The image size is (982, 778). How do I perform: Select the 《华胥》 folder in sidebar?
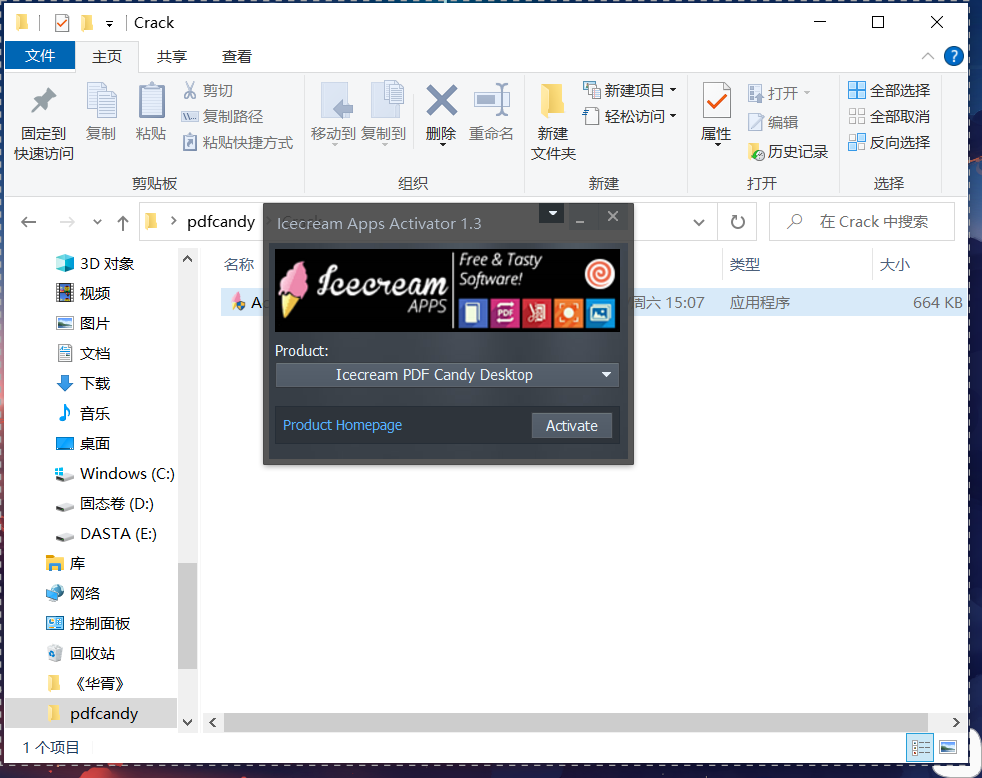pyautogui.click(x=86, y=683)
